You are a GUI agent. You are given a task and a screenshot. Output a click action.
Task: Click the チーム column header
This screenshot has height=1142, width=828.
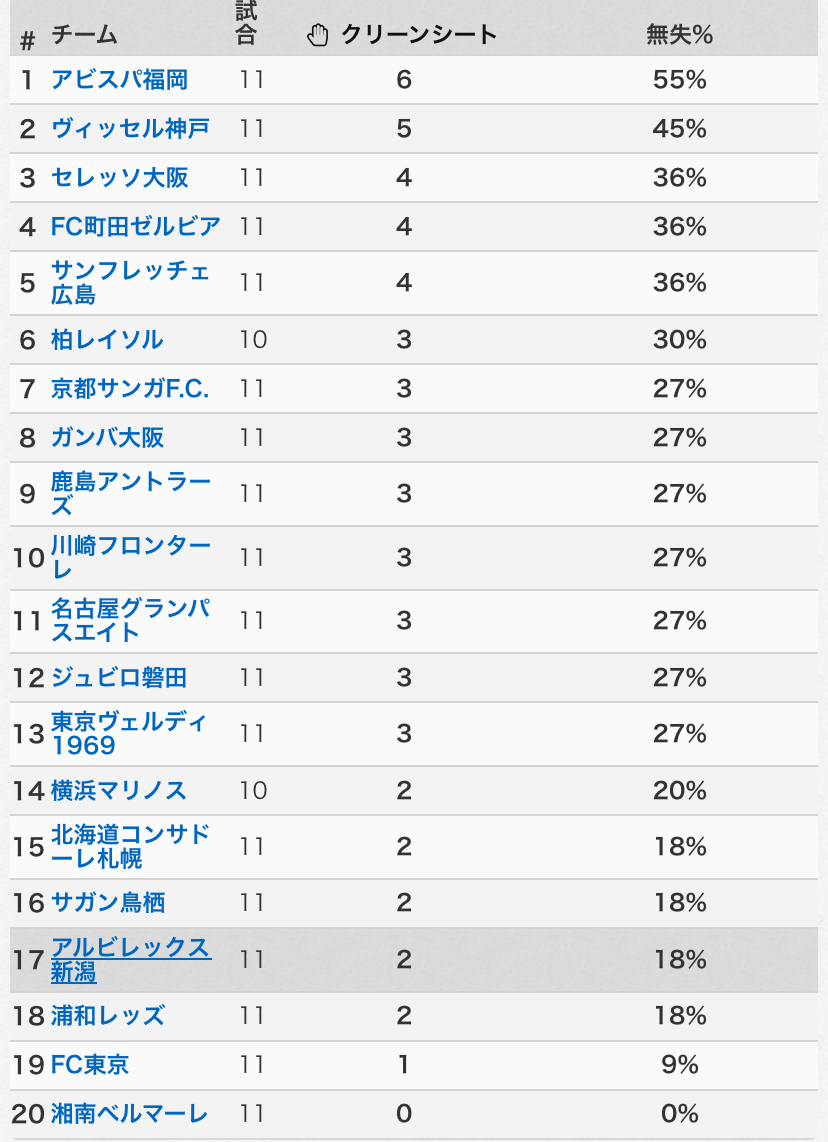click(84, 34)
